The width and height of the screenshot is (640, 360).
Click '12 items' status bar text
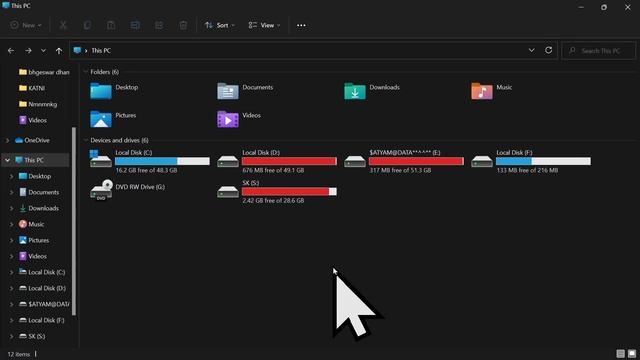point(19,354)
